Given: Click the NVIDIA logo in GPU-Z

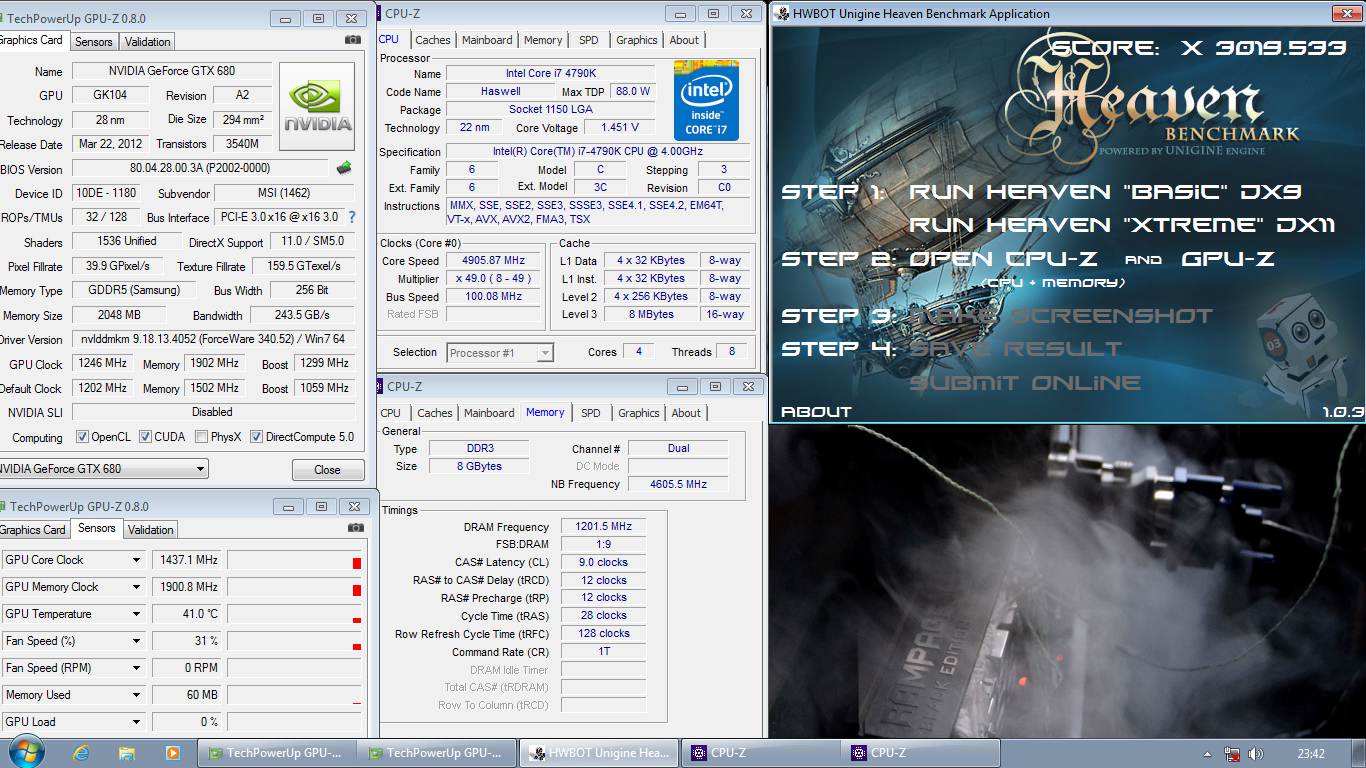Looking at the screenshot, I should [318, 107].
